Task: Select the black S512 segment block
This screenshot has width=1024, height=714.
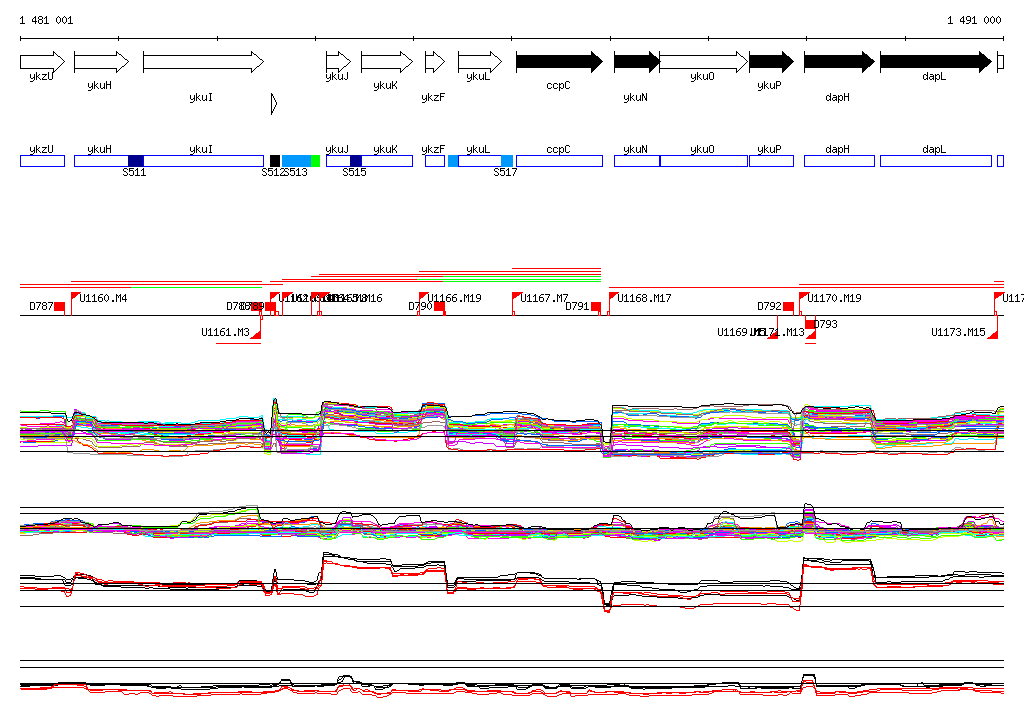Action: point(275,161)
